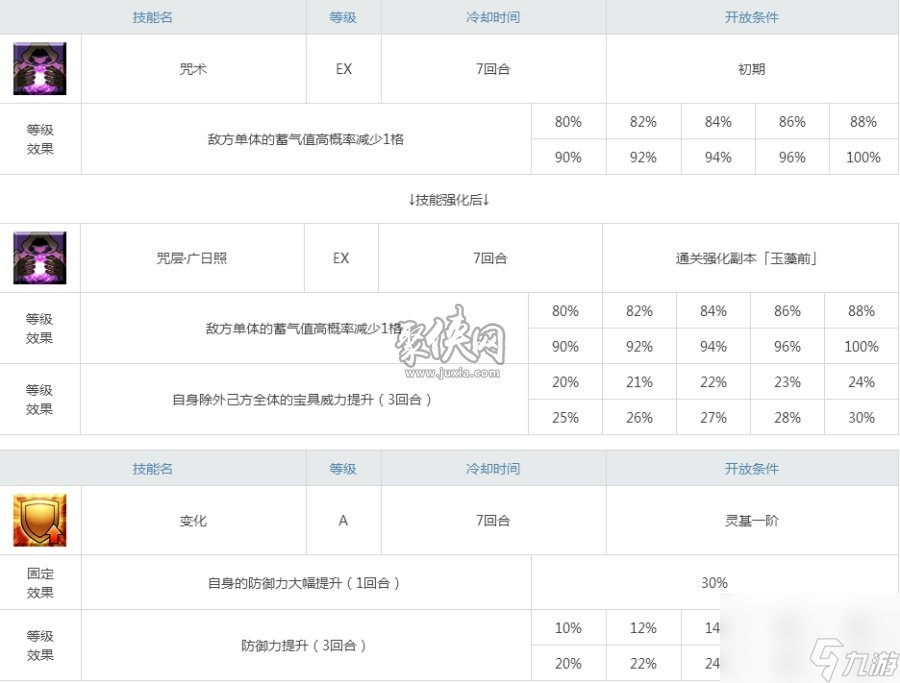Click the 自身的防御力大幅提升(1回合) description

304,583
